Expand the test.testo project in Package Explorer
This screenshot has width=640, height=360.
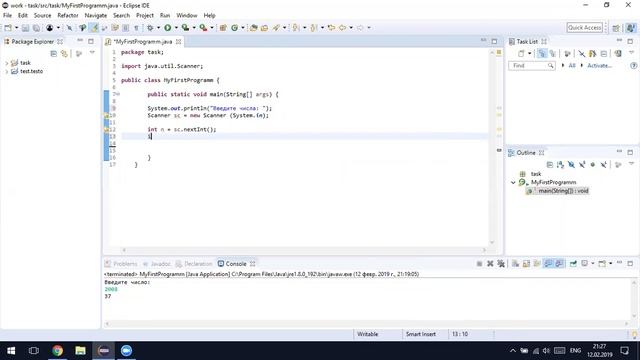coord(7,71)
